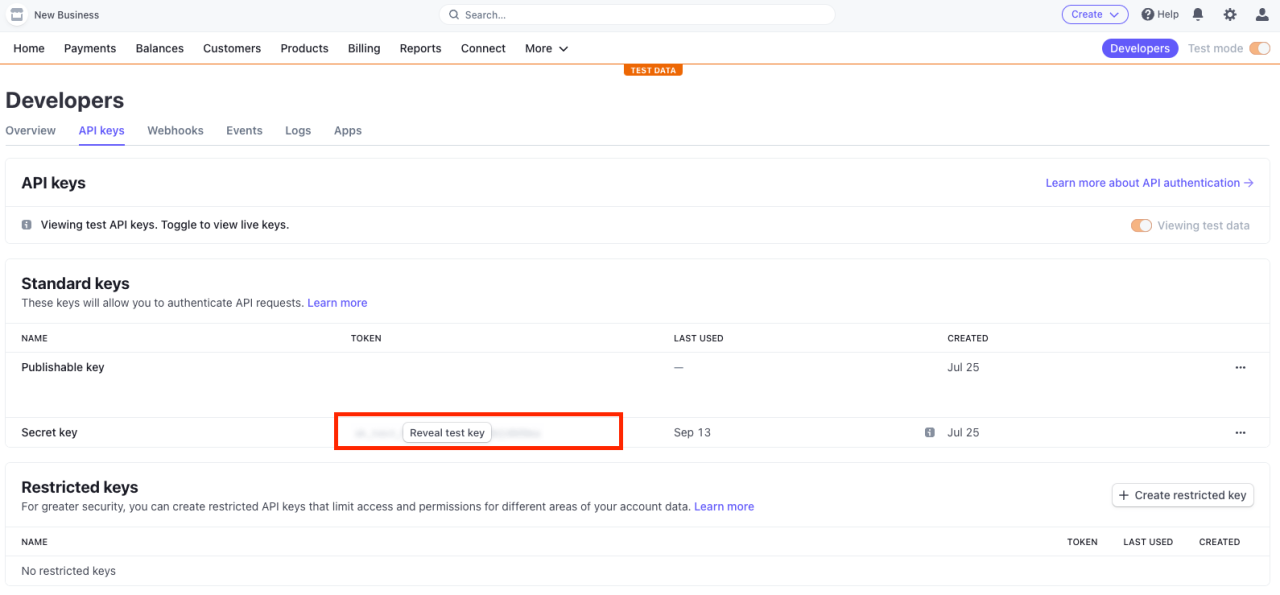Viewport: 1280px width, 595px height.
Task: Open Help via the question mark icon
Action: click(x=1148, y=15)
